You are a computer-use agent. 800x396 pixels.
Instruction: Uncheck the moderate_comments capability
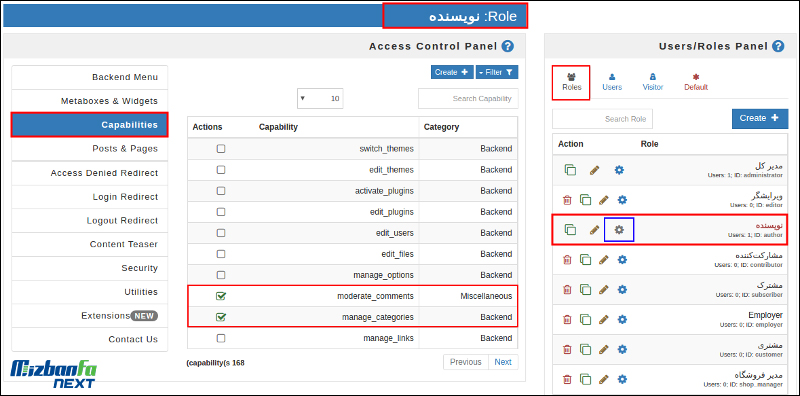221,296
